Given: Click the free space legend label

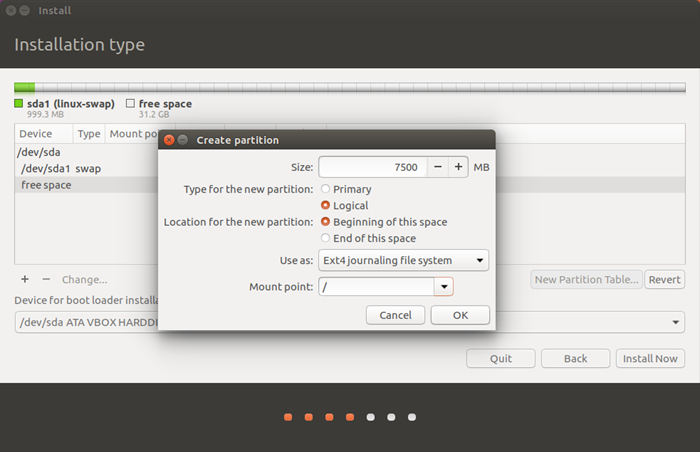Looking at the screenshot, I should coord(165,104).
